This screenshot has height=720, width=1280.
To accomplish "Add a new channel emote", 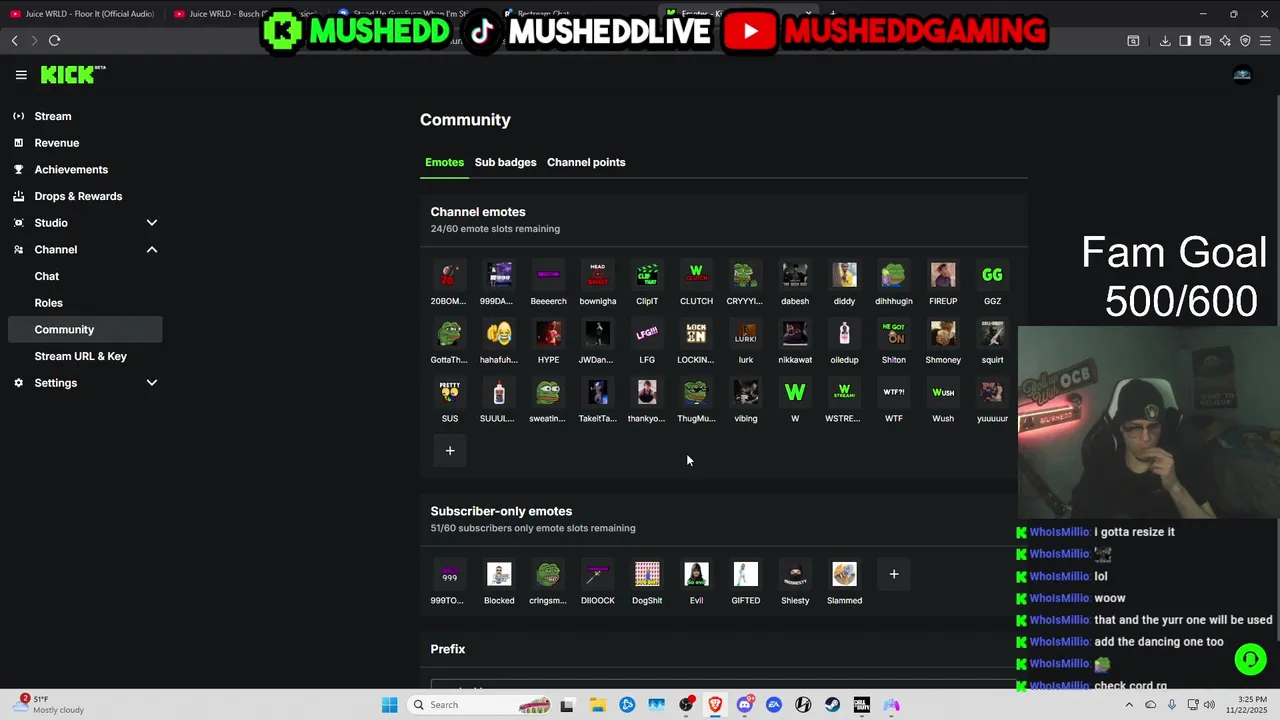I will 450,451.
